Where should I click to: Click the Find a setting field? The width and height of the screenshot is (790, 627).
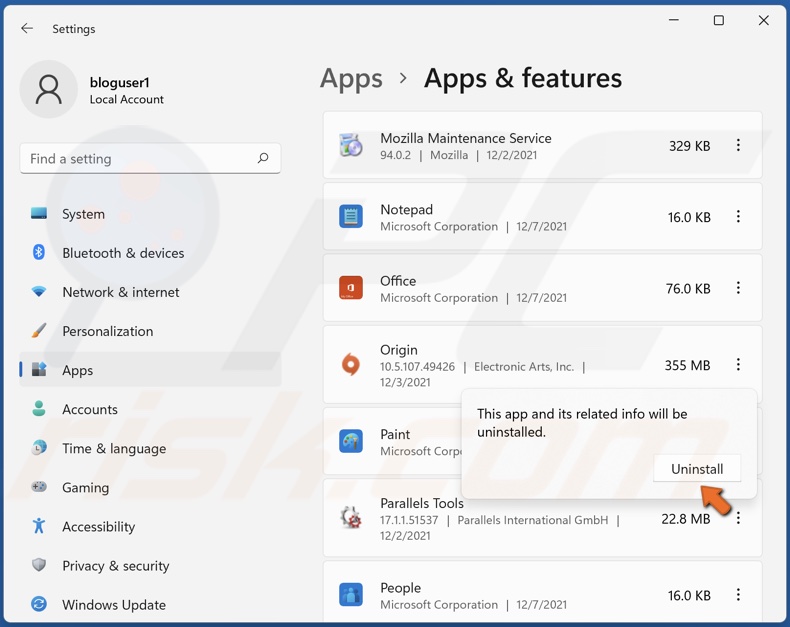[150, 158]
